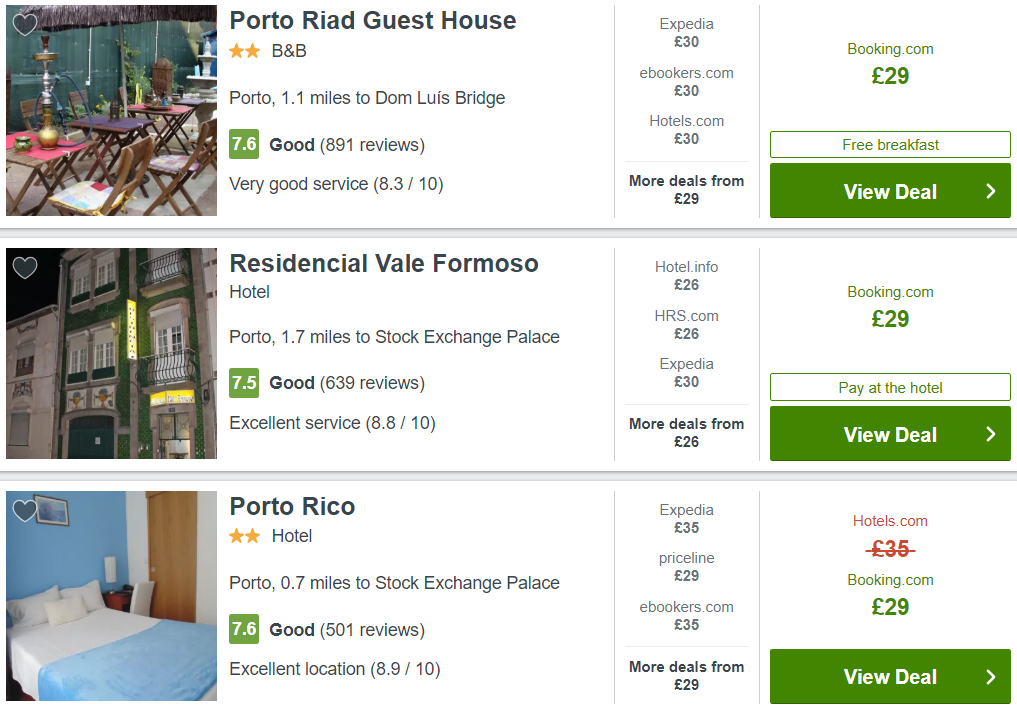
Task: Show more deals from £29 for Porto Rico
Action: [686, 676]
